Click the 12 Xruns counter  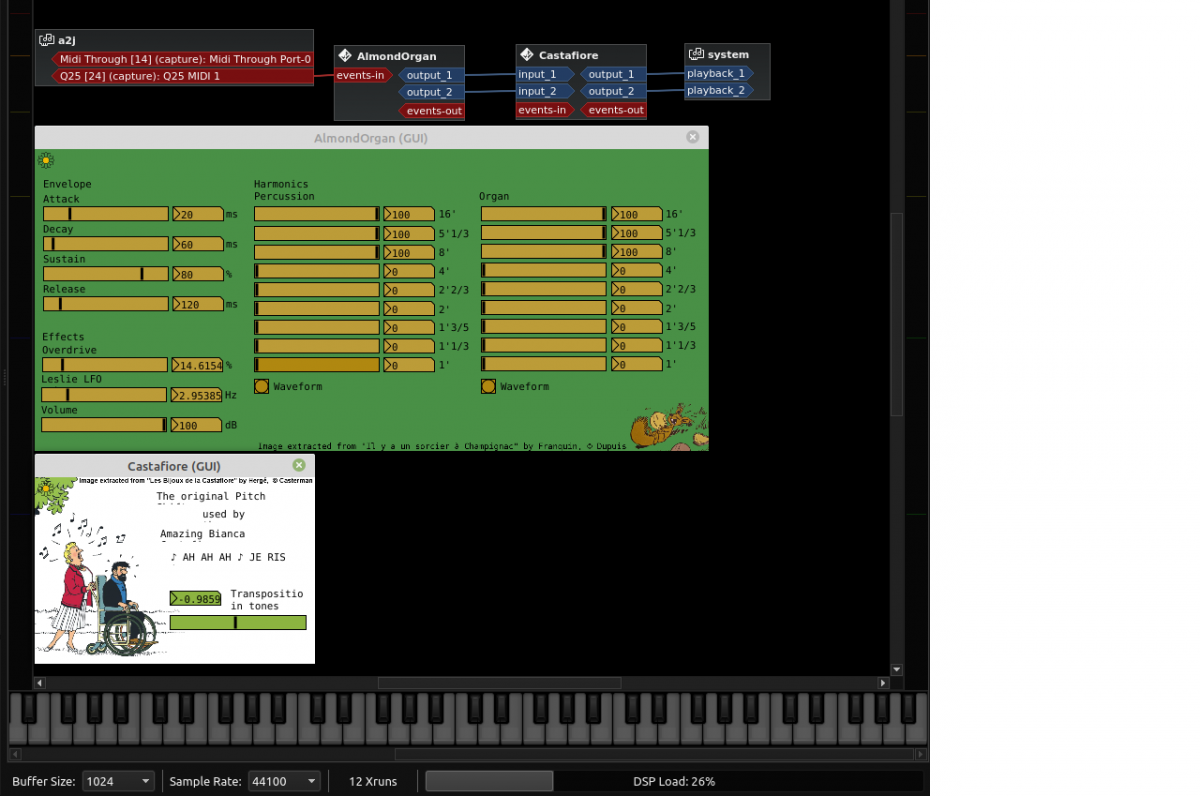pyautogui.click(x=373, y=781)
